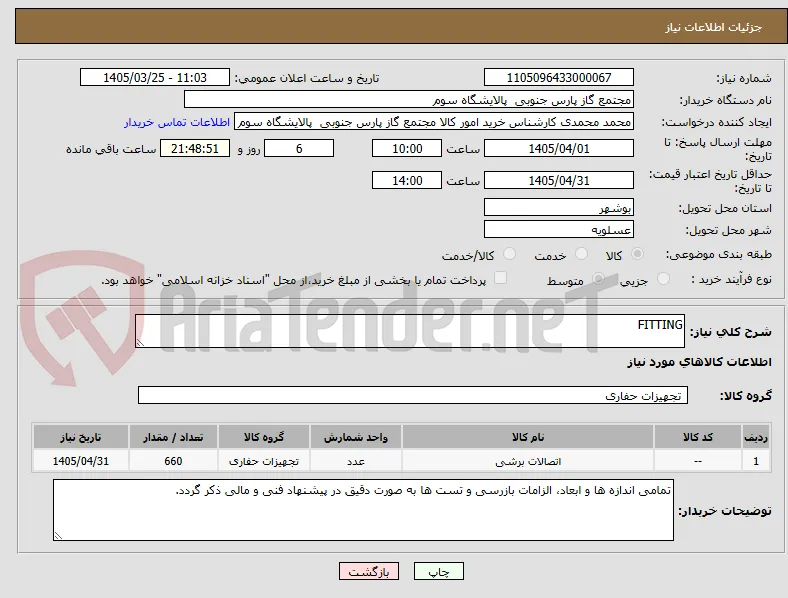Click the resize handle of FITTING text area
The height and width of the screenshot is (598, 788).
pyautogui.click(x=140, y=343)
